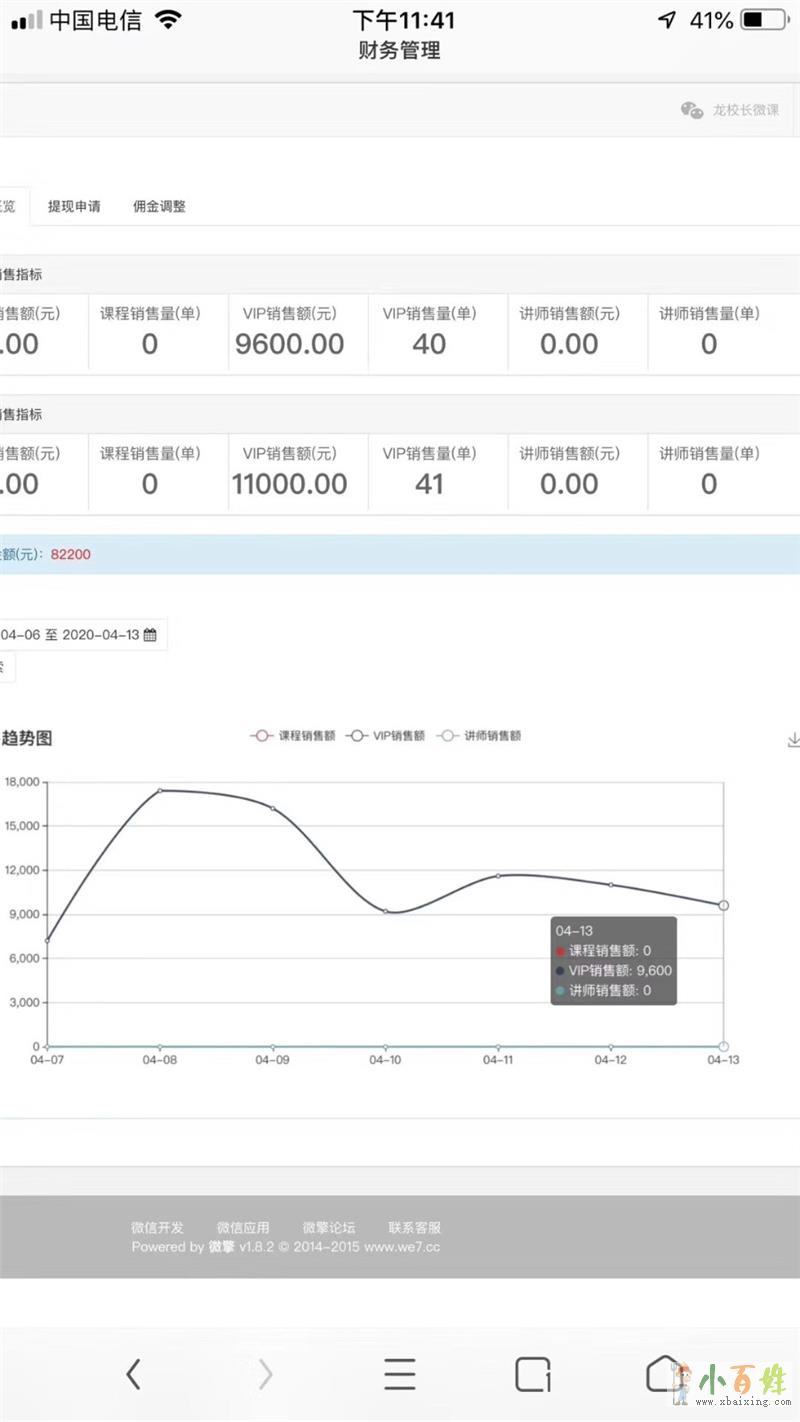The width and height of the screenshot is (800, 1422).
Task: Tap the browser back arrow
Action: tap(133, 1375)
